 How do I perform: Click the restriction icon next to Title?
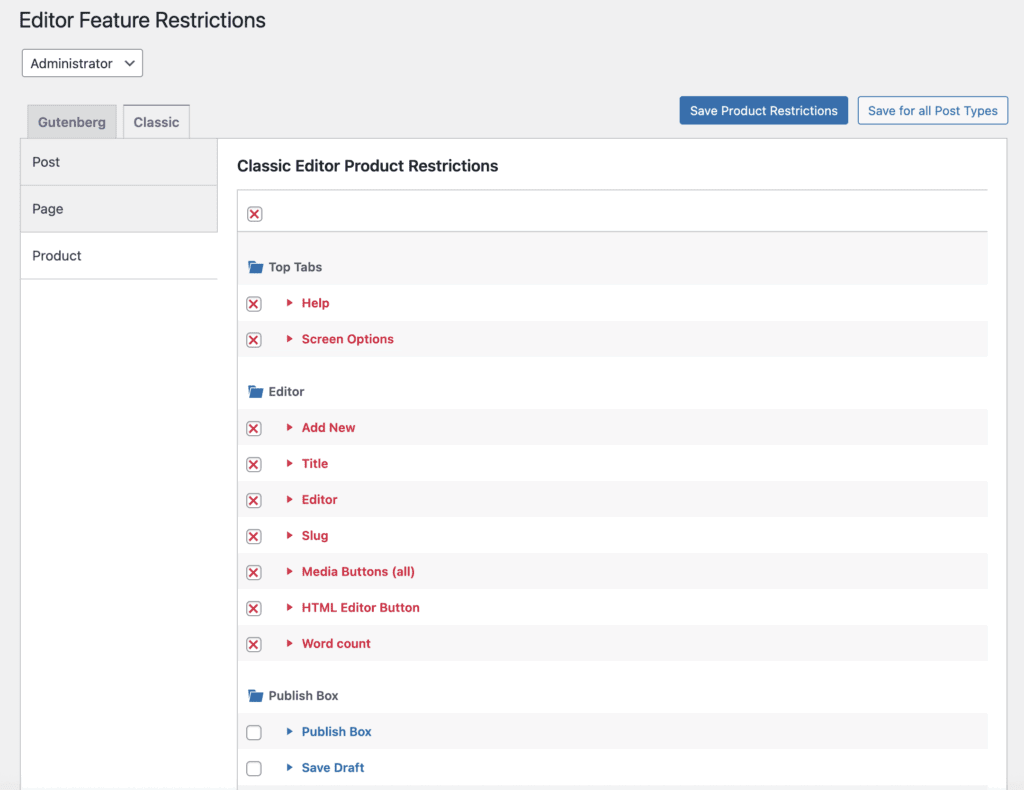click(x=254, y=463)
